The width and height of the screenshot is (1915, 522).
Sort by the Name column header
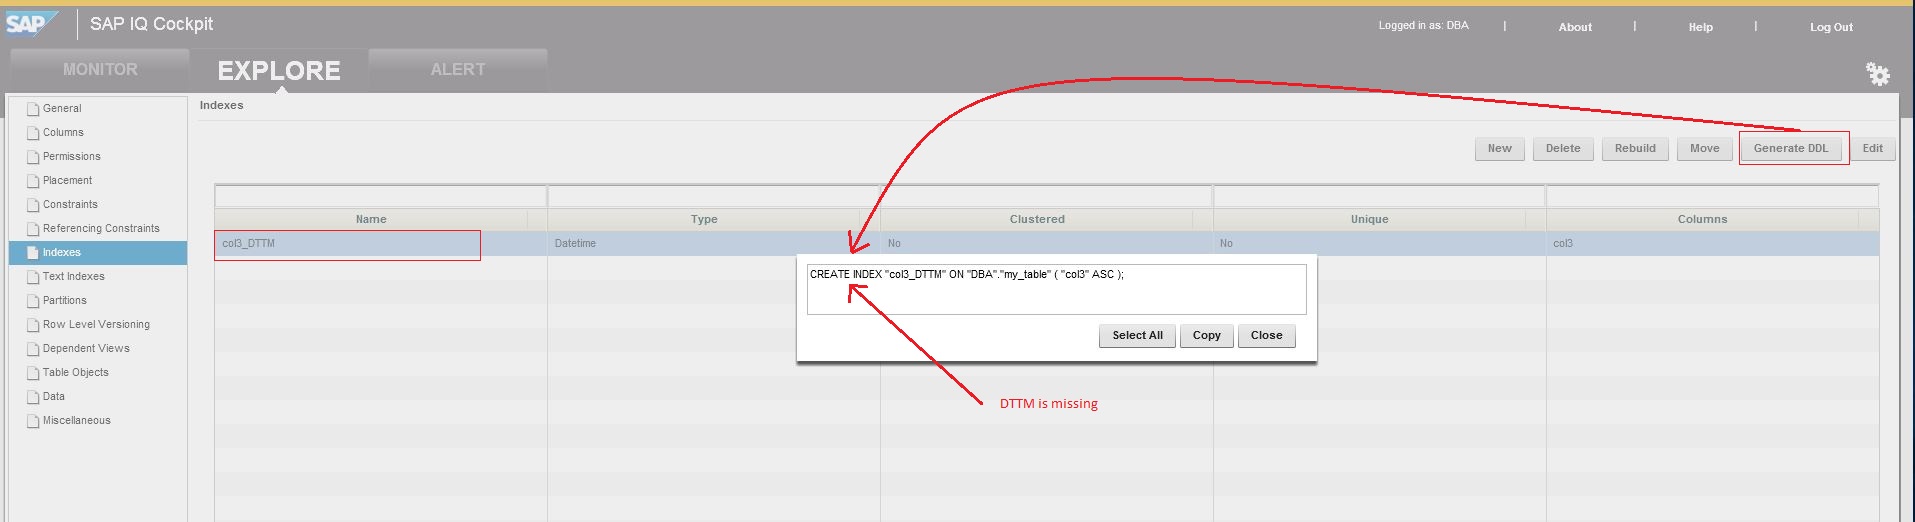[371, 219]
